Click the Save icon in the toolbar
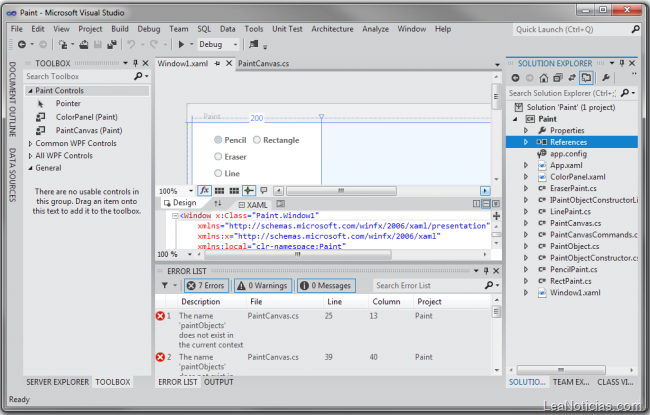 coord(98,44)
